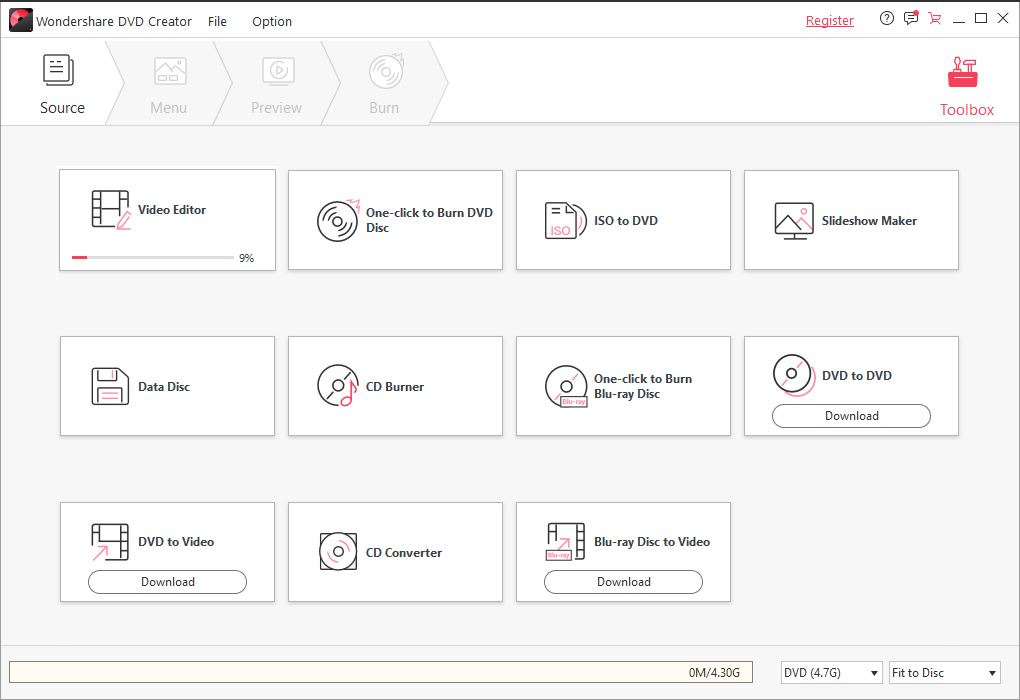The image size is (1020, 700).
Task: Click the Toolbox label text
Action: click(967, 110)
